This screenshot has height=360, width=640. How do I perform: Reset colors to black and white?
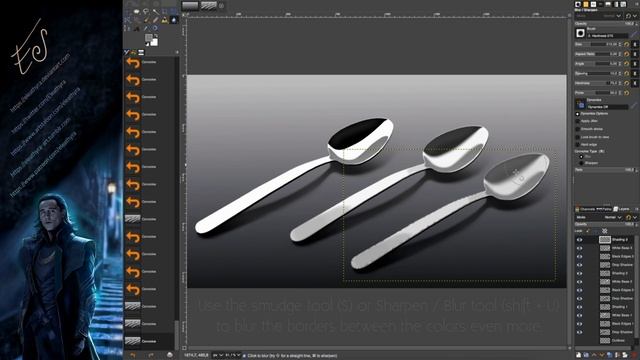pyautogui.click(x=147, y=44)
